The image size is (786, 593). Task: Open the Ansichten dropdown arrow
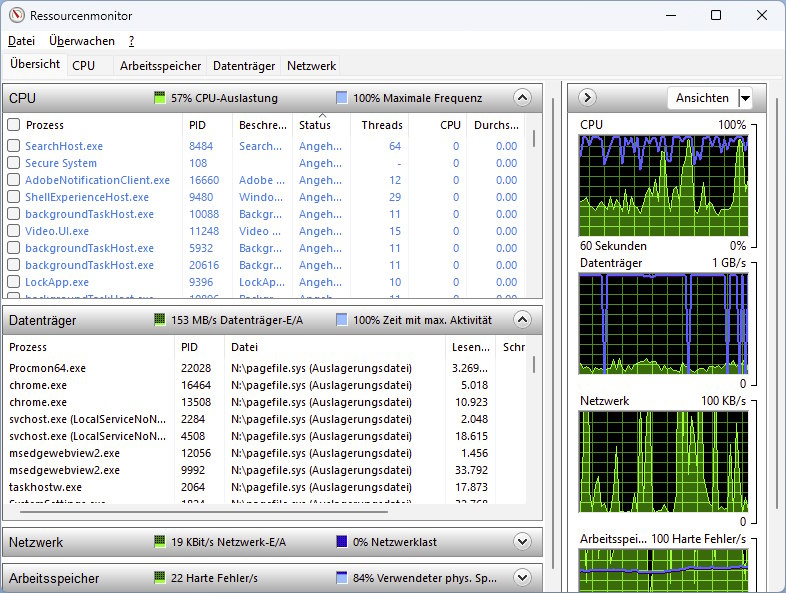(745, 98)
